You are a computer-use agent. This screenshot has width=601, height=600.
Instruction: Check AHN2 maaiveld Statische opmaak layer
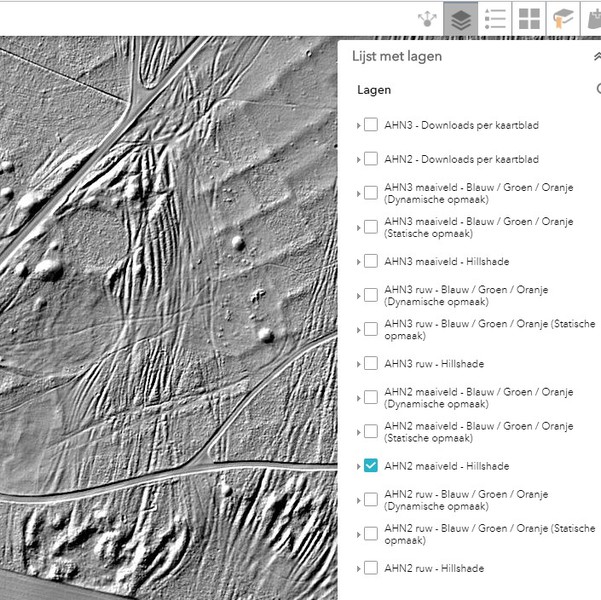371,431
